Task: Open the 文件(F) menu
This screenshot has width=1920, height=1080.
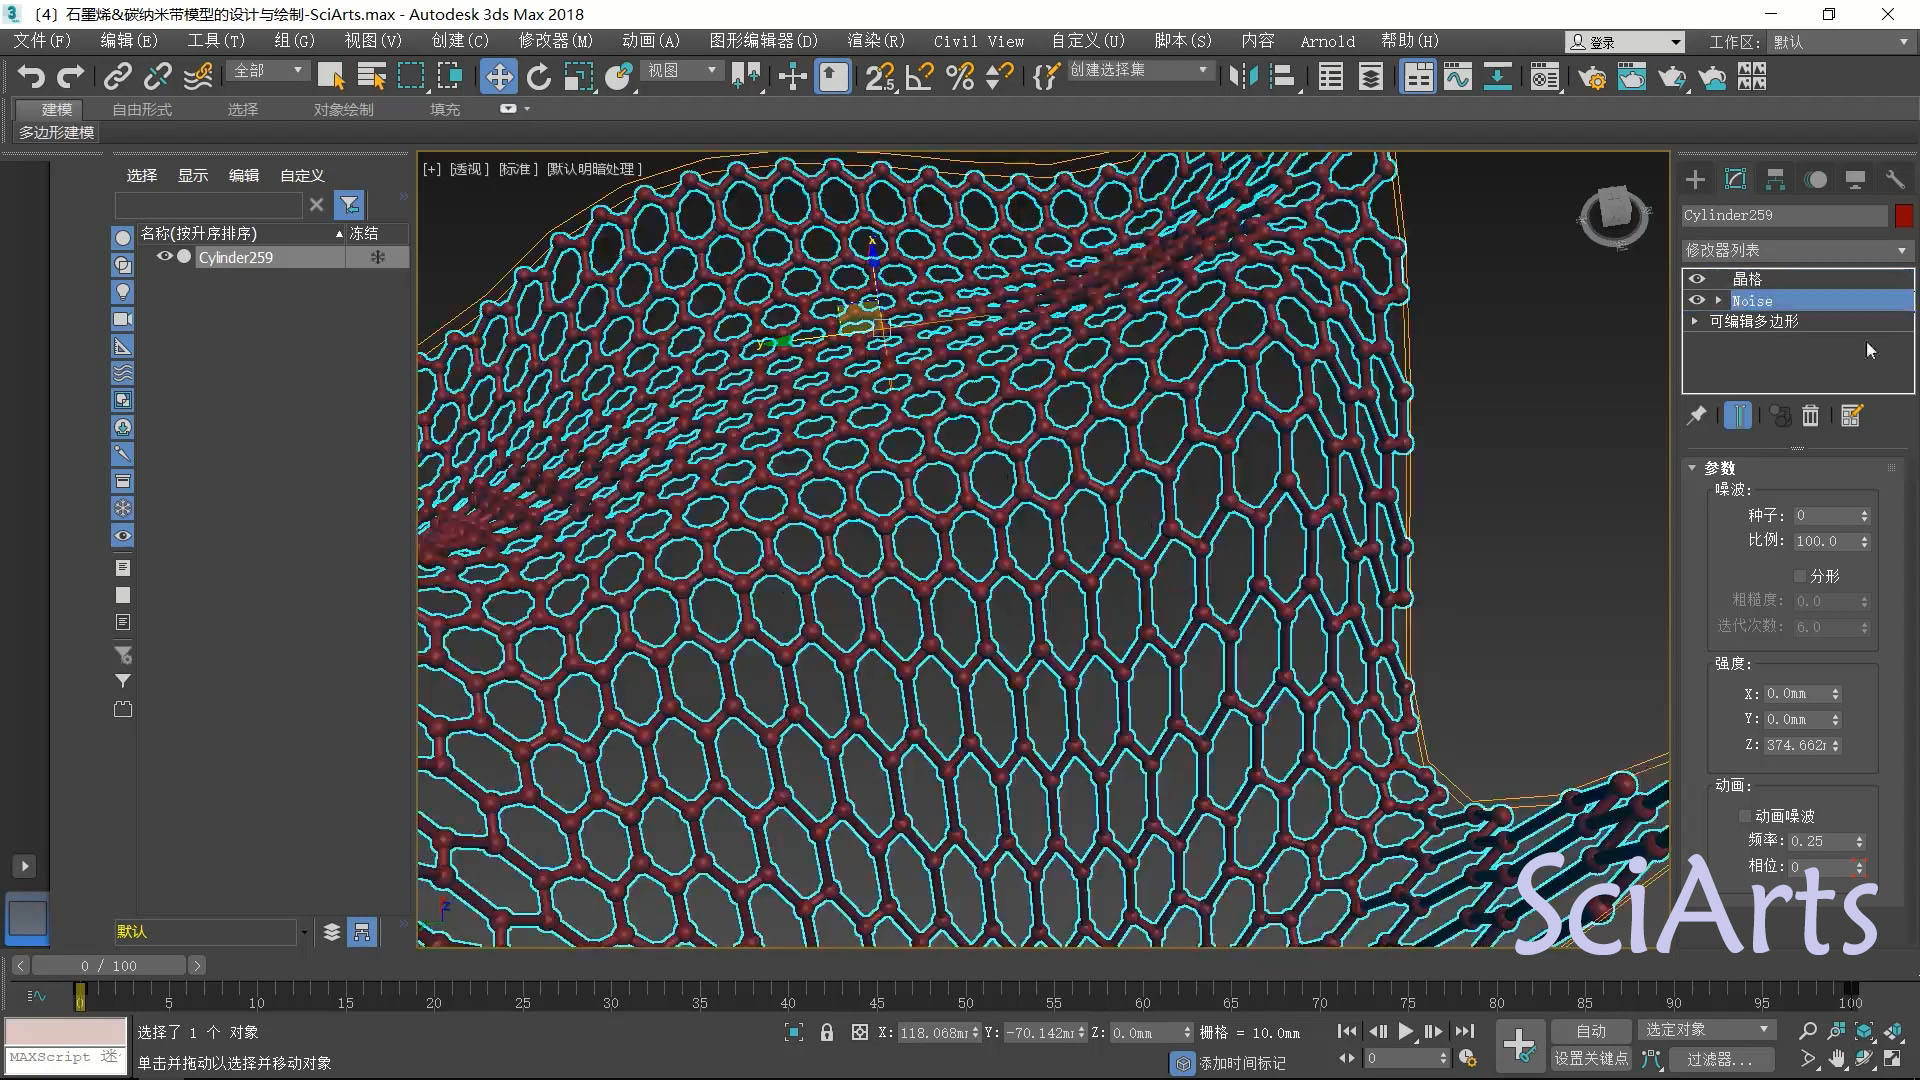Action: tap(41, 41)
